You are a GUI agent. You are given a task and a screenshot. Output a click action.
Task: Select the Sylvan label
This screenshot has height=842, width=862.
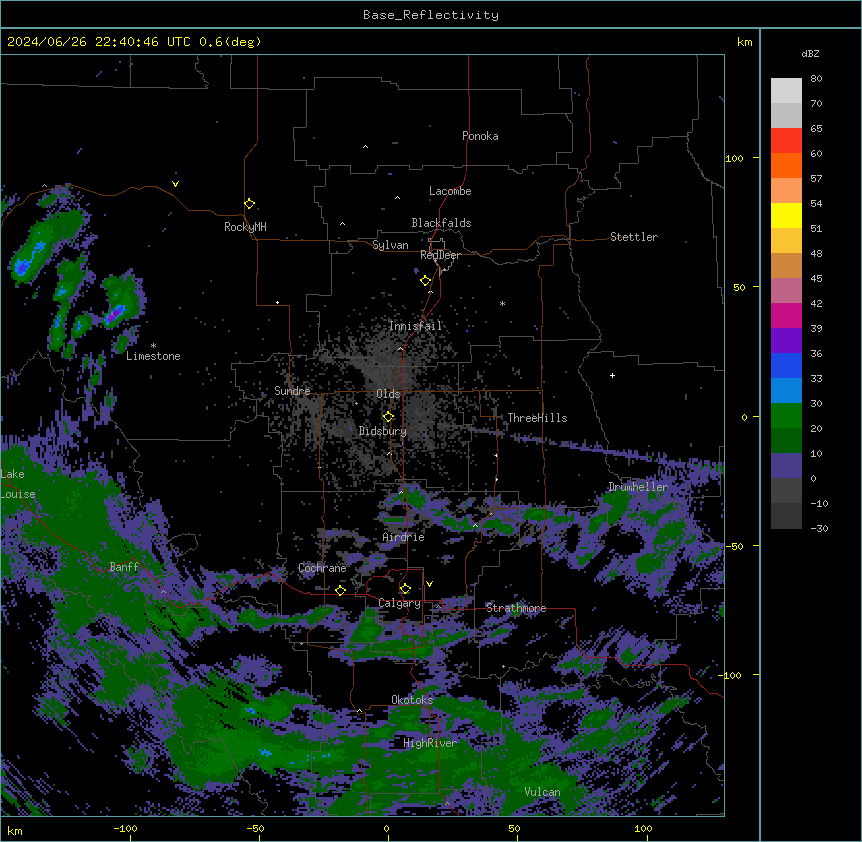[390, 245]
